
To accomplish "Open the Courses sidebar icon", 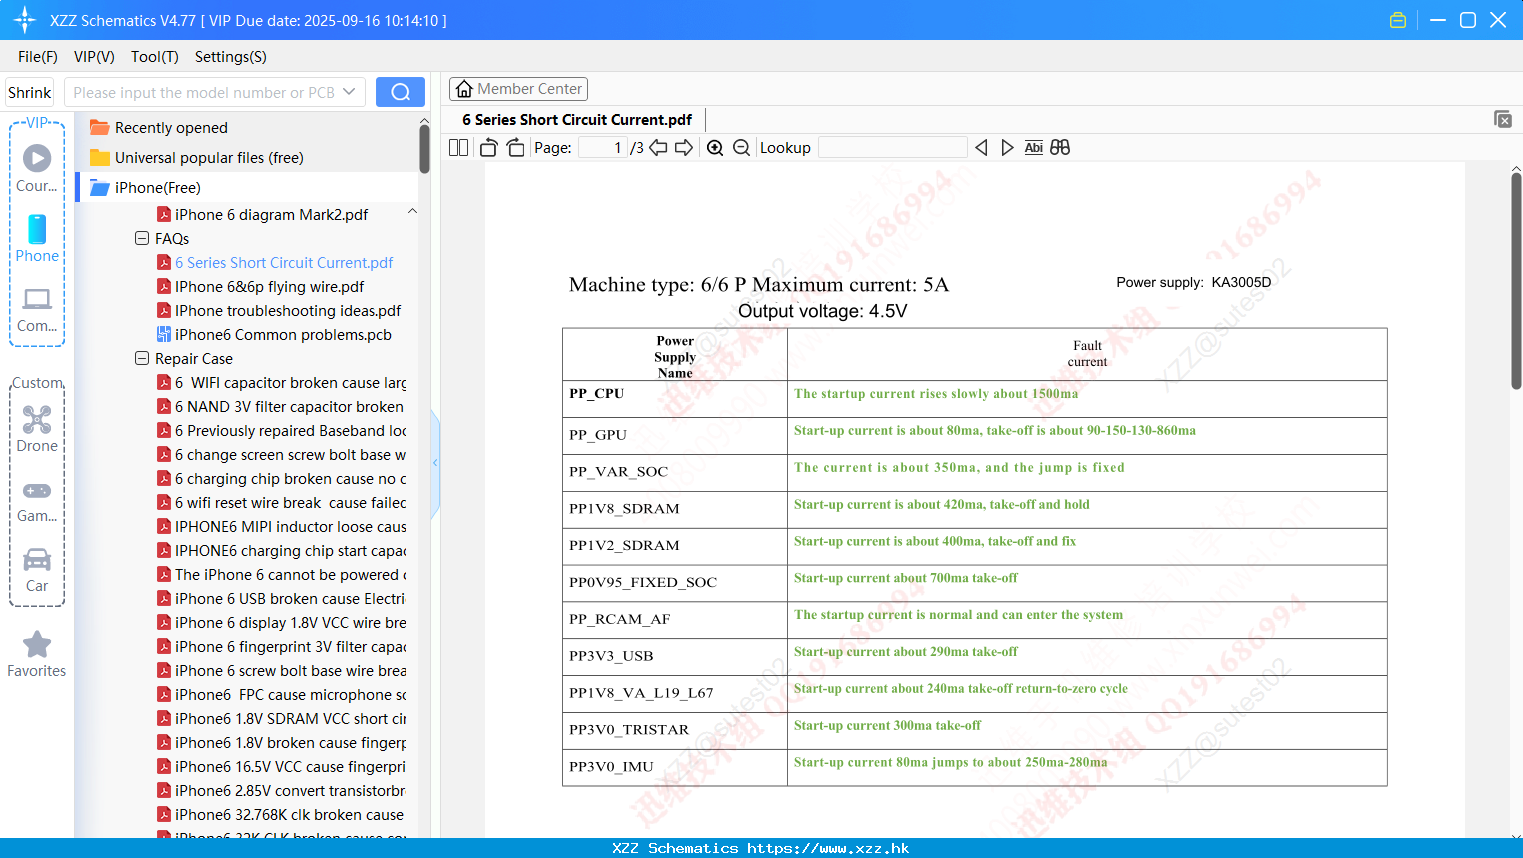I will (37, 167).
